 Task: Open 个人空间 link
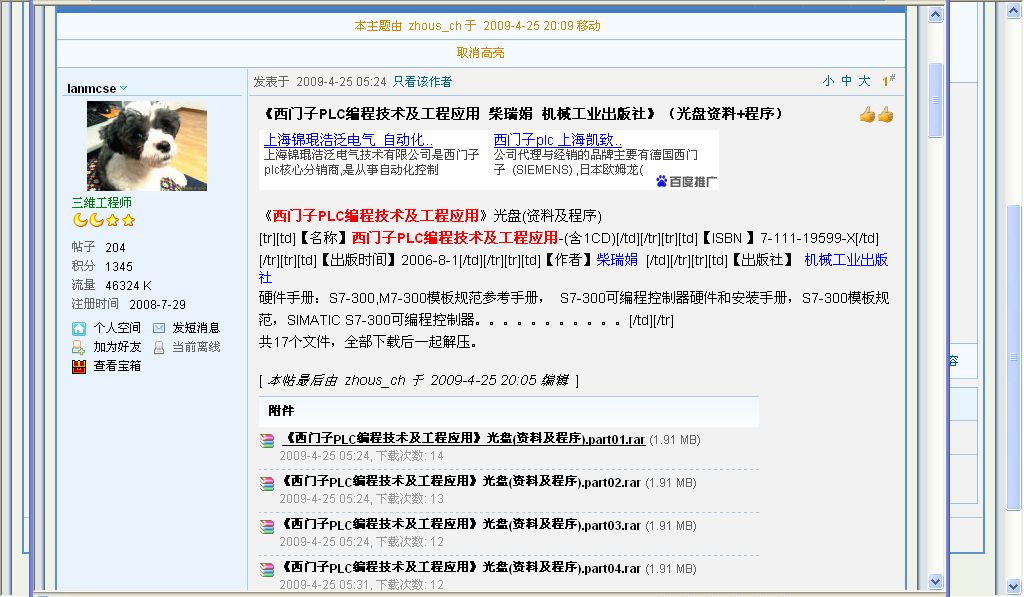tap(117, 328)
